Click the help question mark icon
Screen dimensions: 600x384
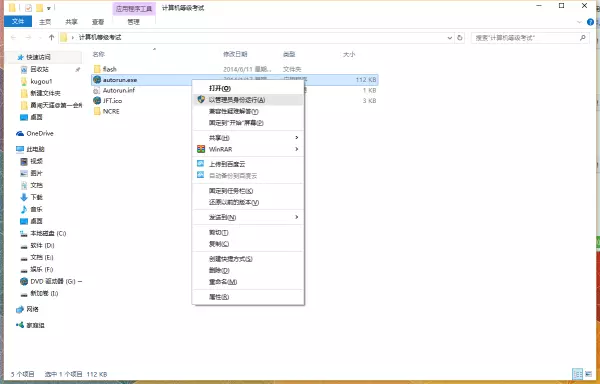(x=591, y=22)
